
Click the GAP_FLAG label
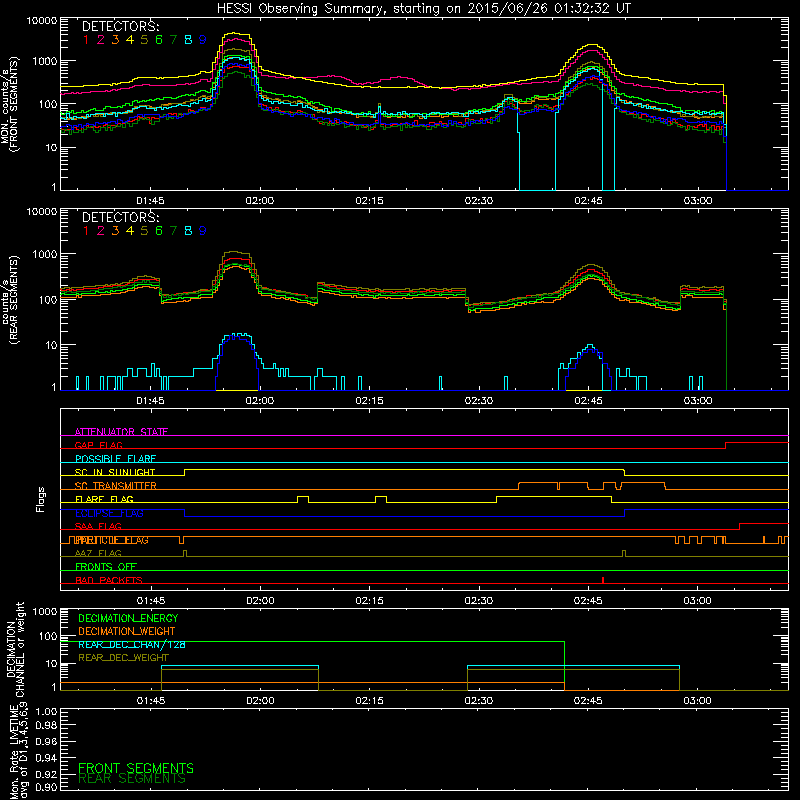98,445
